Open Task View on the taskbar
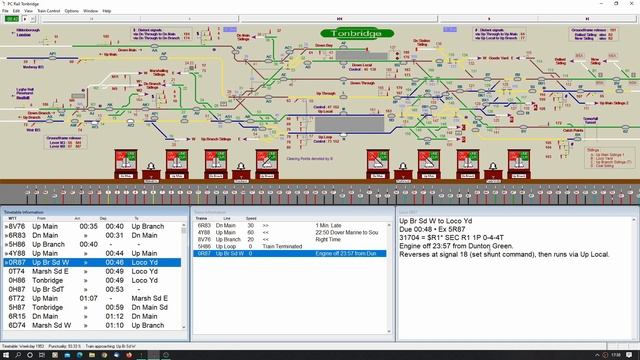The image size is (640, 360). [42, 355]
